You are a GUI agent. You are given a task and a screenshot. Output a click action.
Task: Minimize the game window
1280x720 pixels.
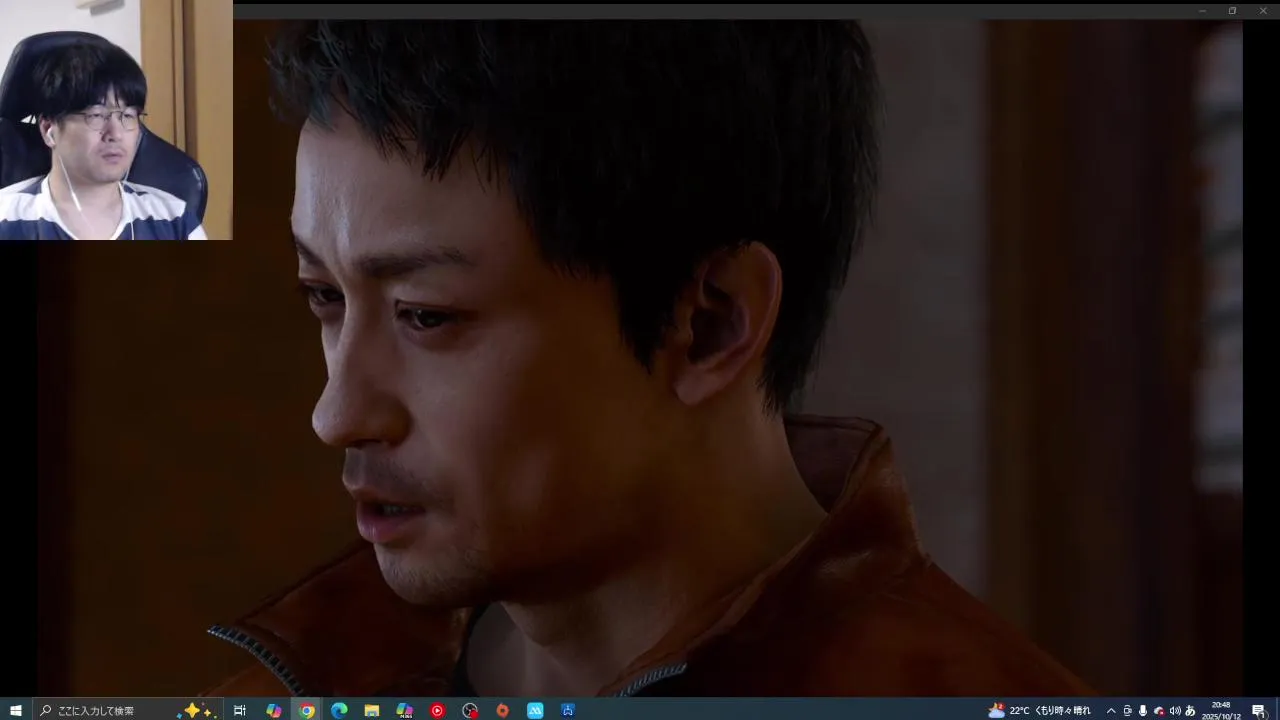(x=1203, y=11)
